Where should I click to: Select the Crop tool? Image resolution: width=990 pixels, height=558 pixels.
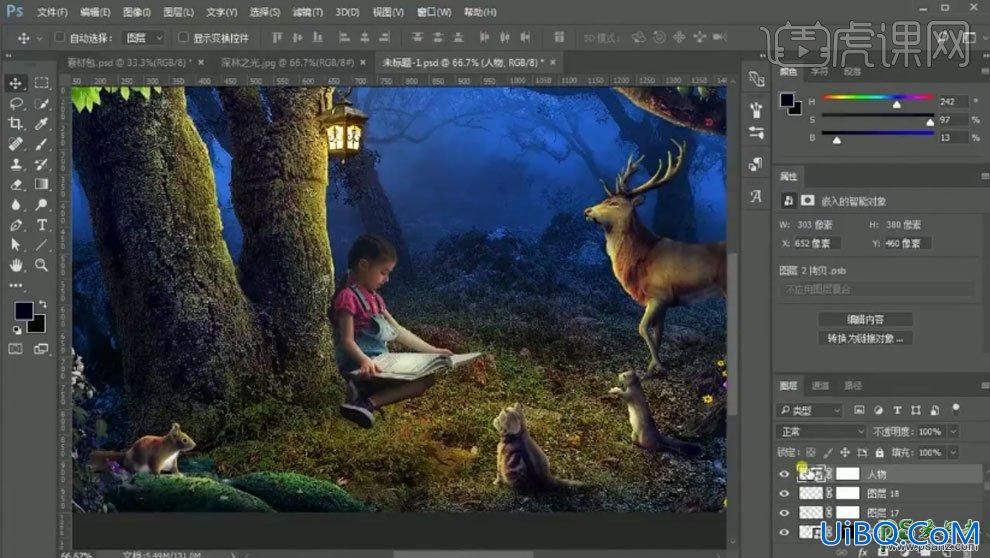click(x=16, y=124)
